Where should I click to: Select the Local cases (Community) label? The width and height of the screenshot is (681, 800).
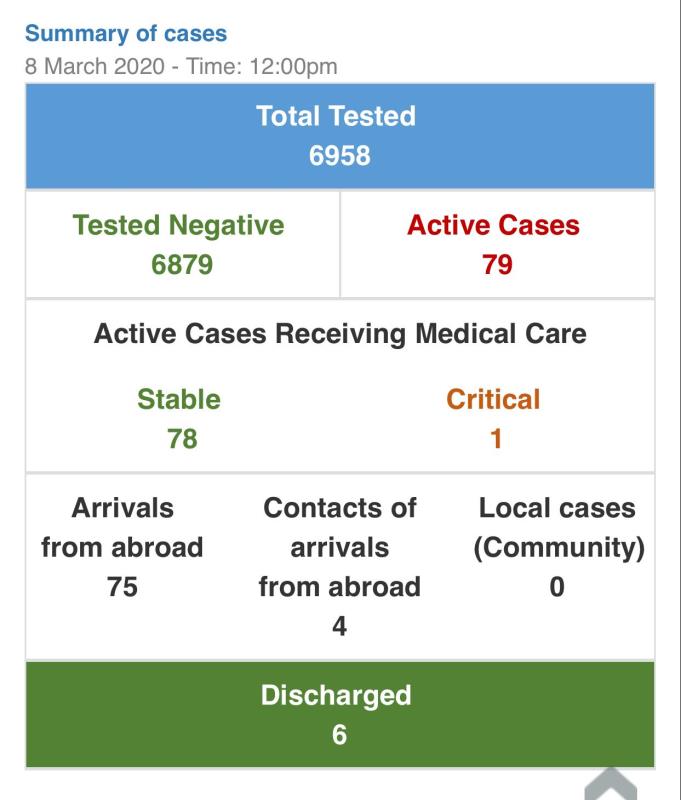tap(559, 528)
